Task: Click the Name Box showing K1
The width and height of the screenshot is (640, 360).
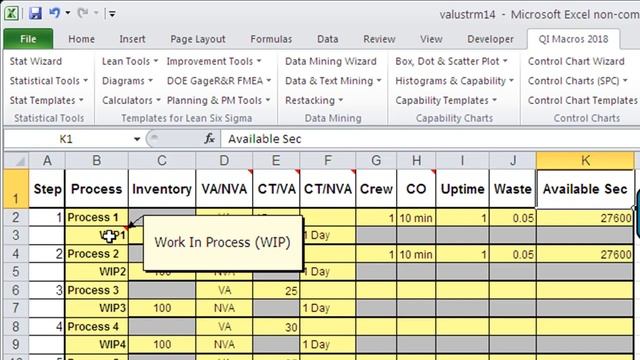Action: coord(67,139)
